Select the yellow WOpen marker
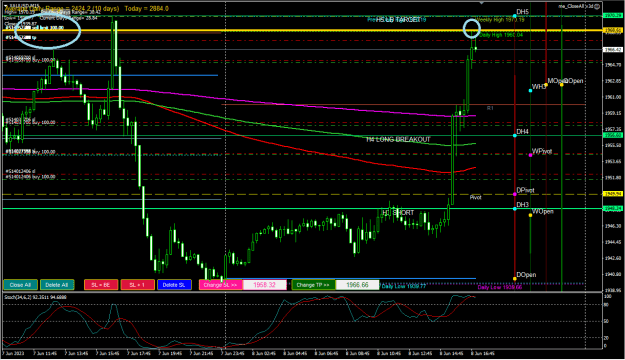 530,215
